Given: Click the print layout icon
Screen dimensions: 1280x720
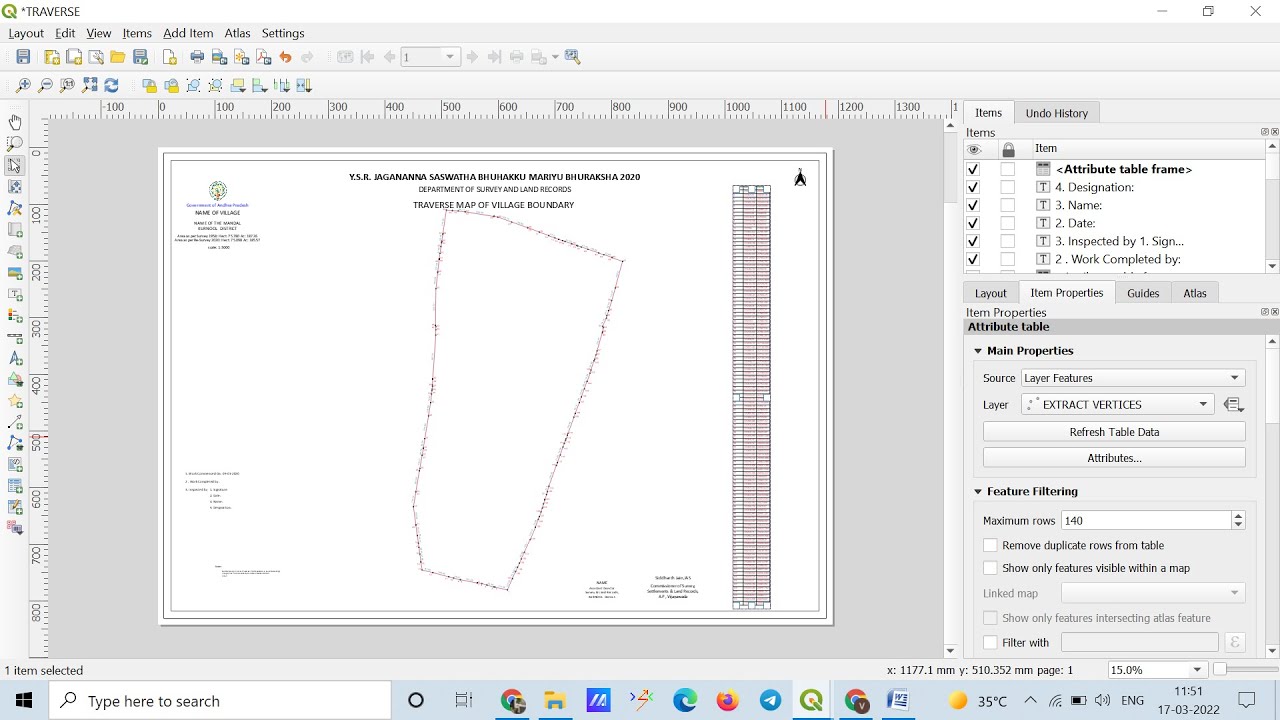Looking at the screenshot, I should [197, 57].
